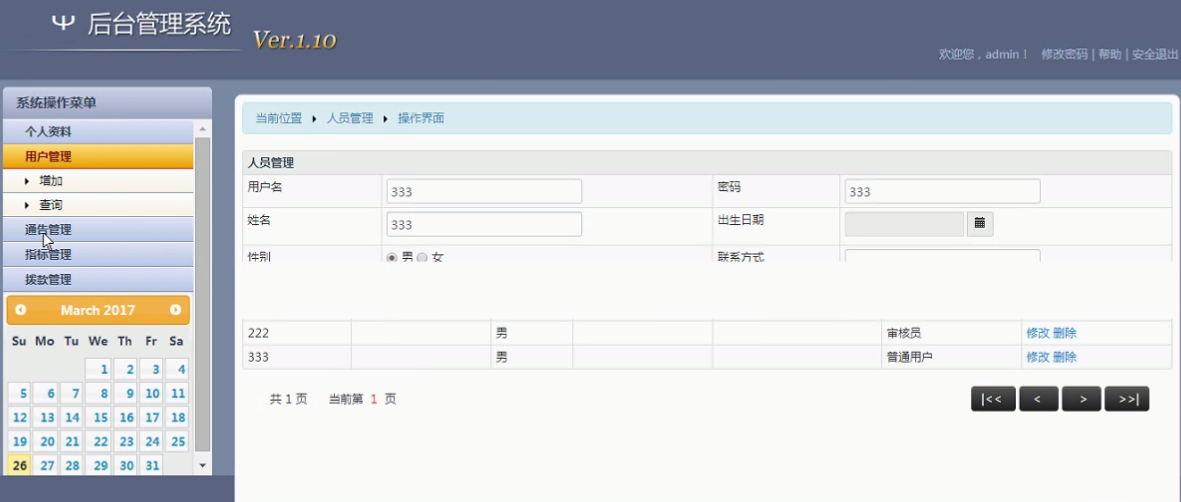
Task: Select March 28 in calendar
Action: coord(72,465)
